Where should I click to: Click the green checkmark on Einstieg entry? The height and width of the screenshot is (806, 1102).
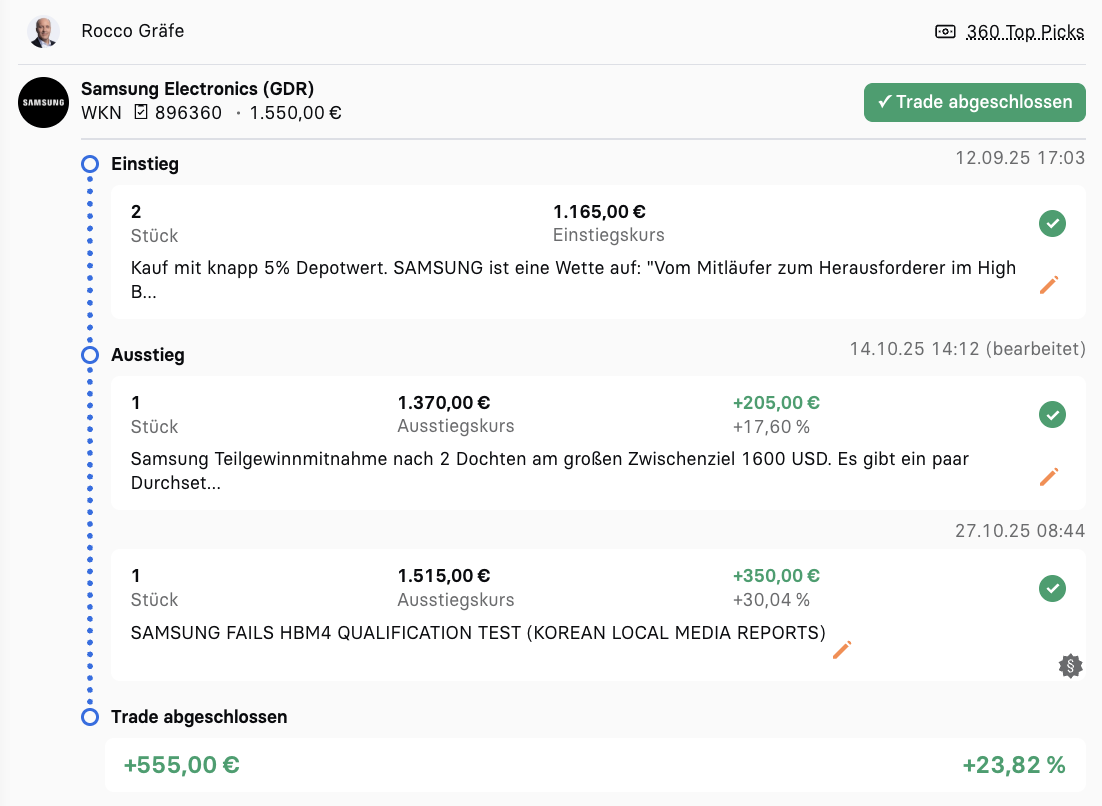point(1051,224)
